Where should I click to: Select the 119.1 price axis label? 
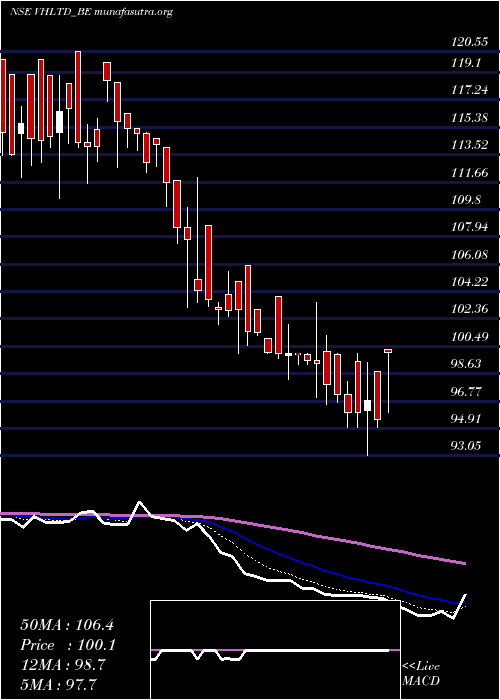coord(466,63)
